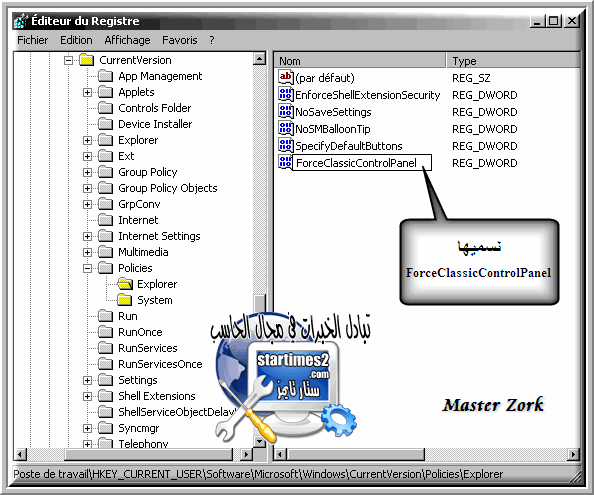Select the RunOnce key in the tree
594x495 pixels.
click(x=140, y=332)
